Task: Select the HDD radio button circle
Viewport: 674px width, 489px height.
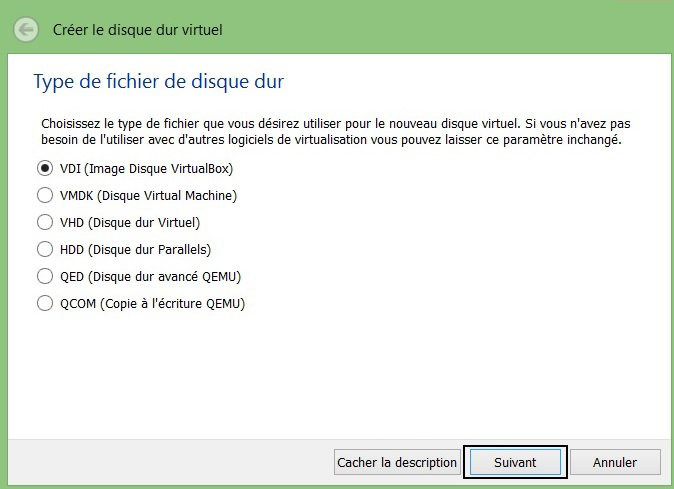Action: click(x=44, y=249)
